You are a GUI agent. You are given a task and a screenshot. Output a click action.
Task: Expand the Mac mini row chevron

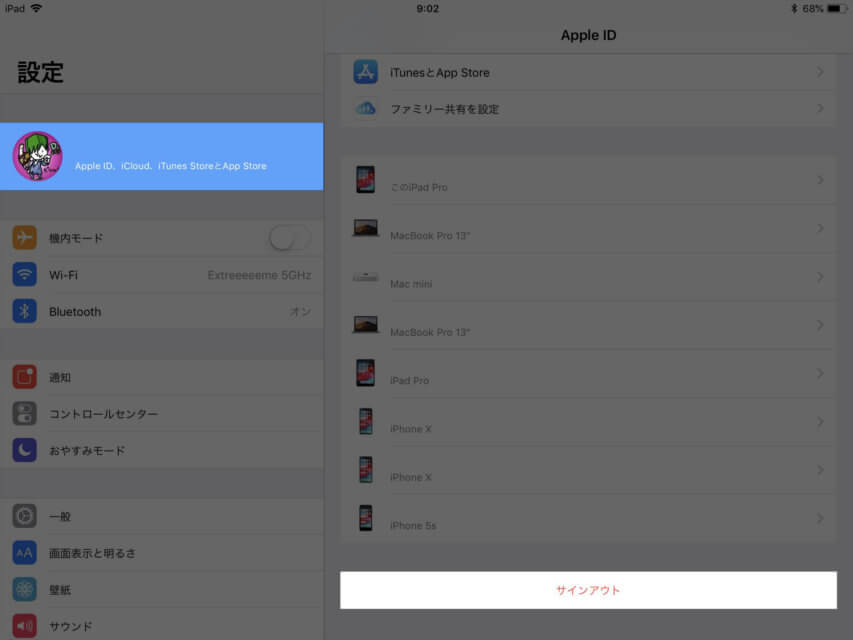pyautogui.click(x=820, y=277)
